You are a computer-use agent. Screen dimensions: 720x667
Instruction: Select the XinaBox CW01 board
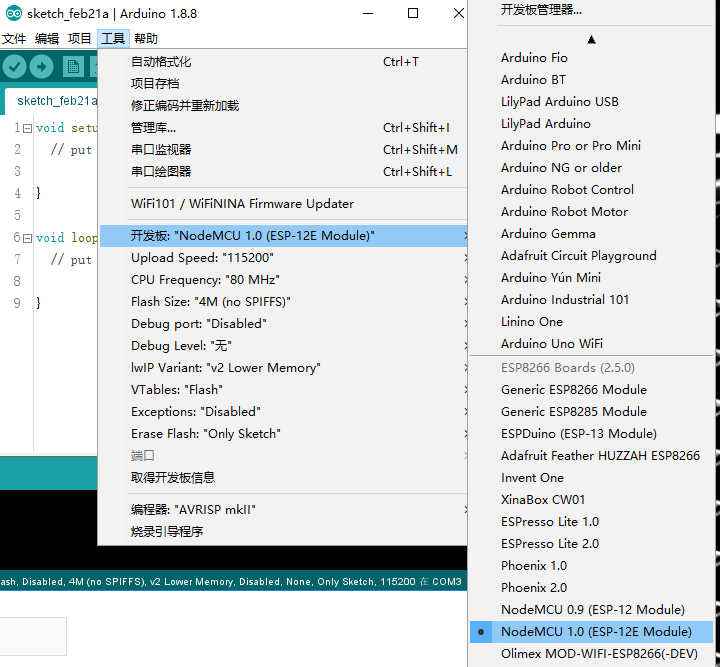pos(591,500)
